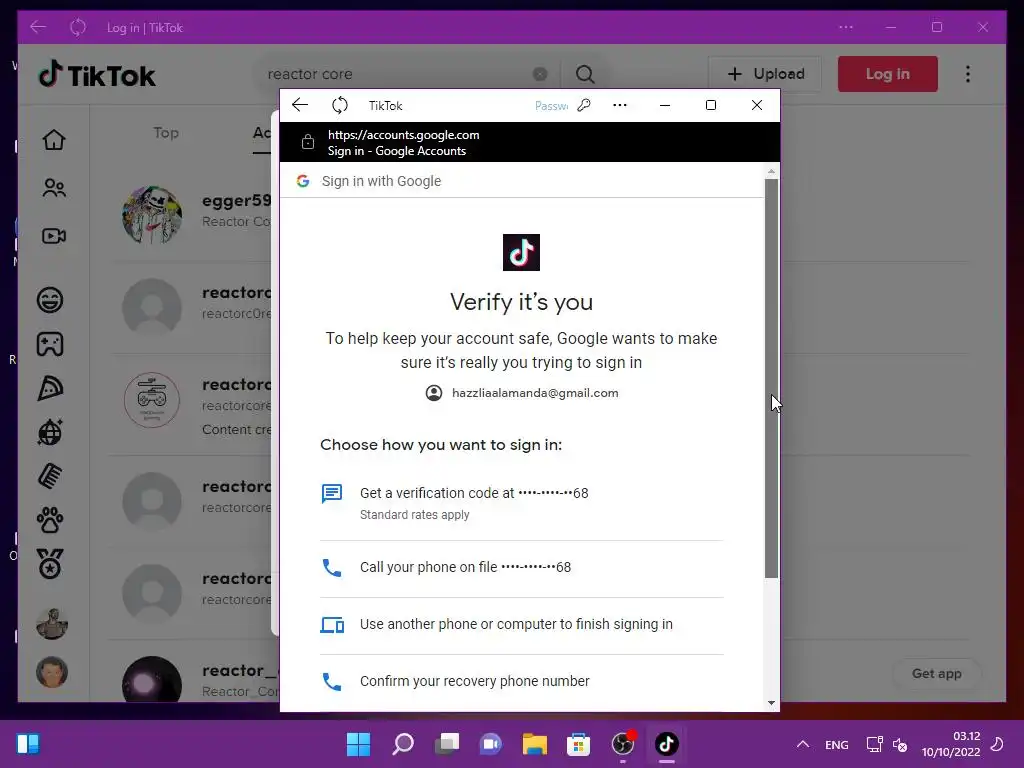Select Use another phone or computer option
The height and width of the screenshot is (768, 1024).
coord(521,624)
